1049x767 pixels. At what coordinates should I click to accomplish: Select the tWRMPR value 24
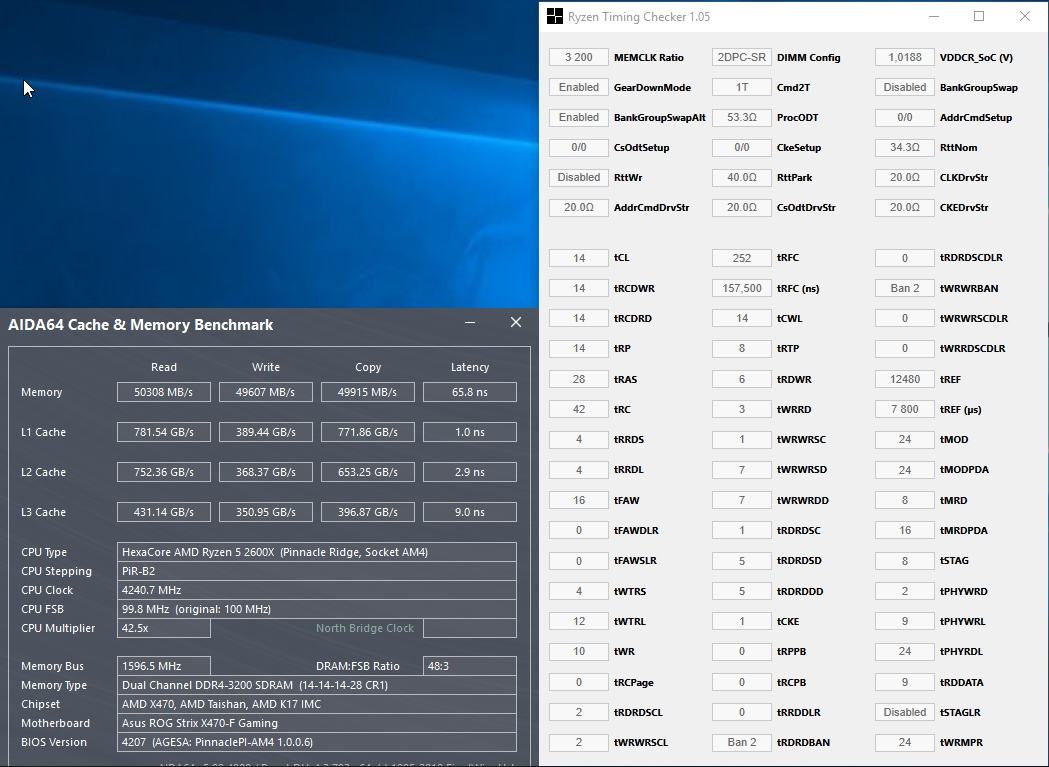[x=904, y=743]
